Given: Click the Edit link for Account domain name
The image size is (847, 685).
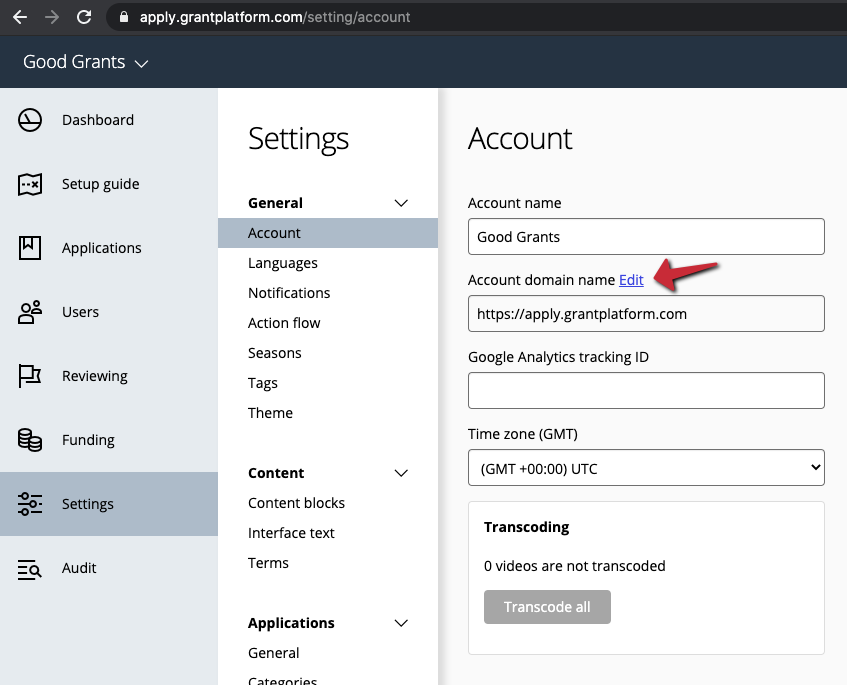Looking at the screenshot, I should pos(631,280).
